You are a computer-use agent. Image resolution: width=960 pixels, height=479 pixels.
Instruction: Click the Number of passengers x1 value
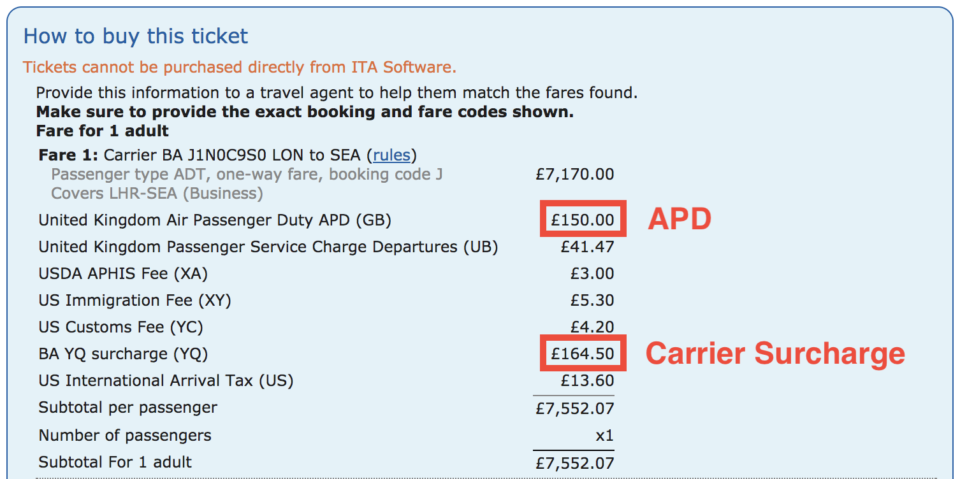(605, 436)
